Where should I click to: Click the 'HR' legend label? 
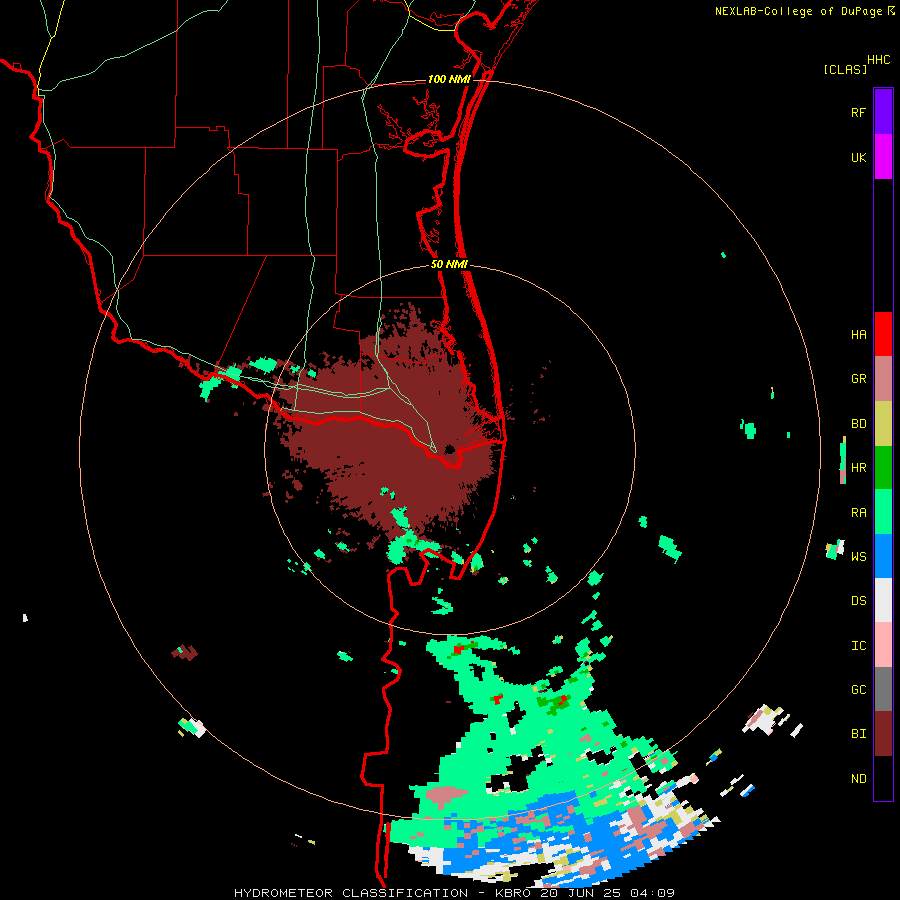pyautogui.click(x=858, y=468)
